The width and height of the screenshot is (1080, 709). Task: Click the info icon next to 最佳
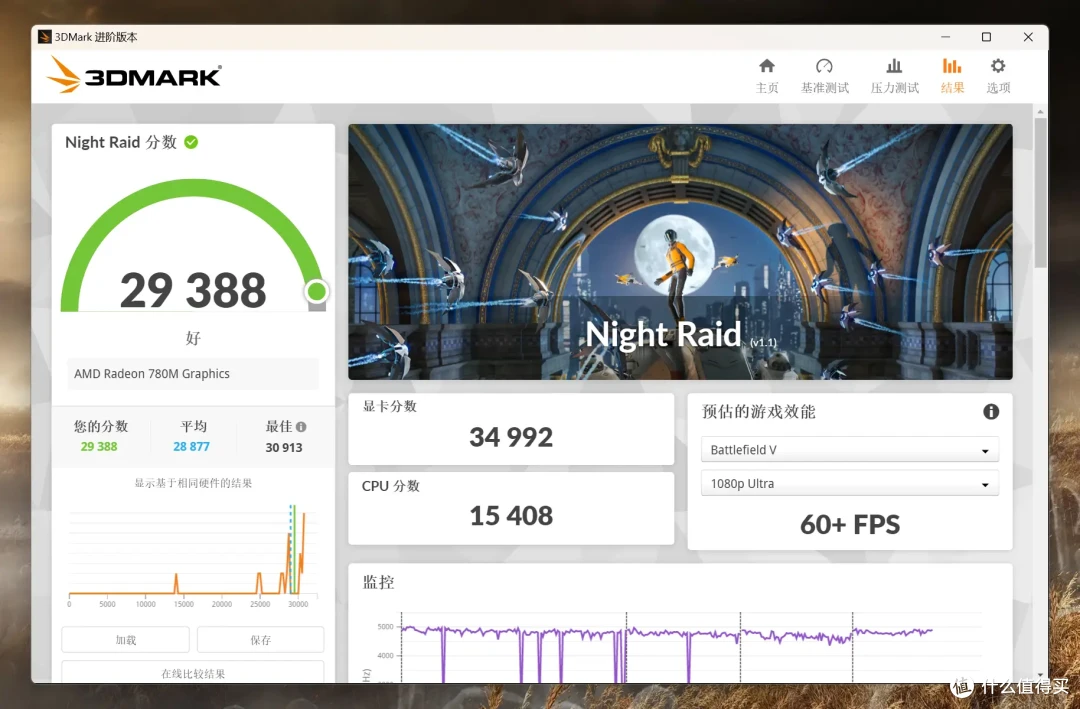[x=301, y=427]
